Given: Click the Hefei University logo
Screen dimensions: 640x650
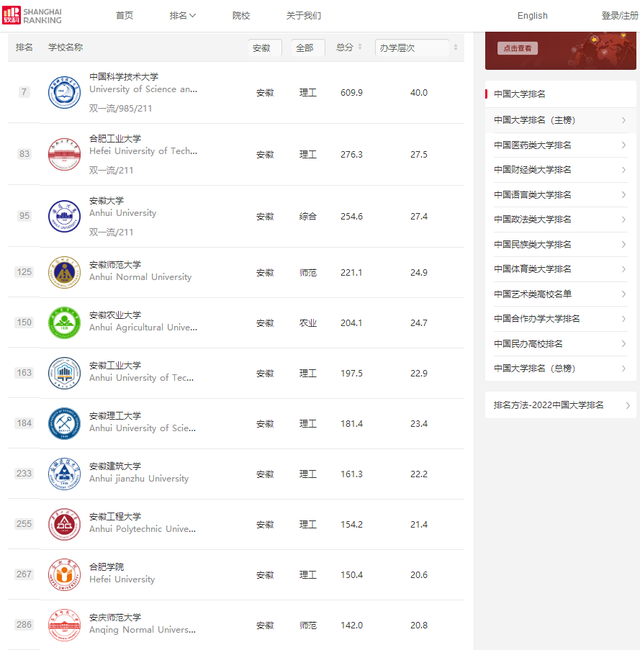Looking at the screenshot, I should [64, 575].
